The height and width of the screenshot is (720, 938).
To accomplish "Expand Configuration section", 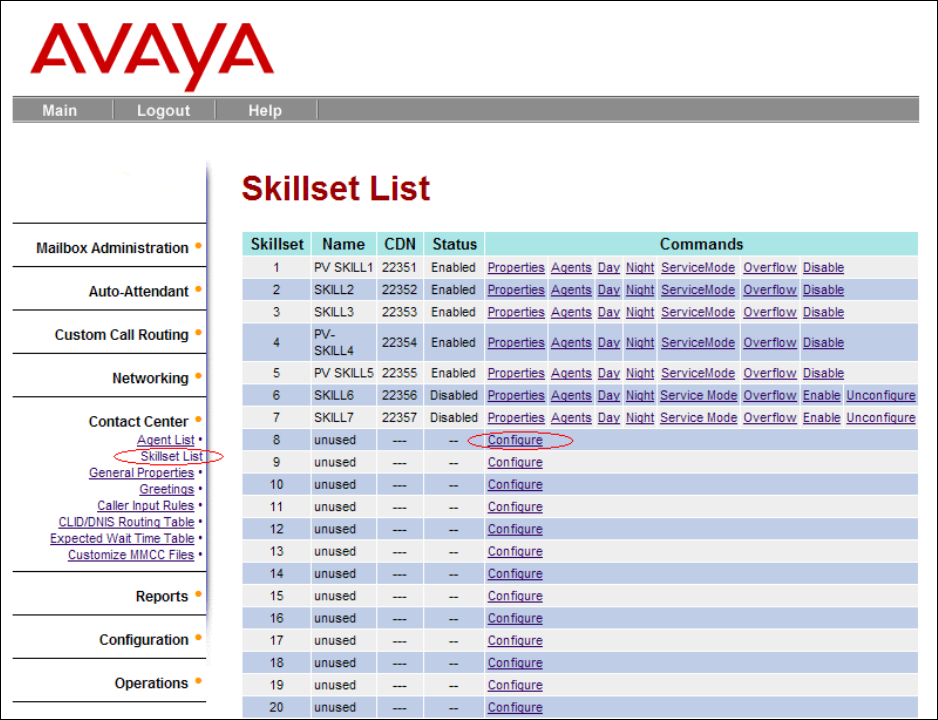I will click(144, 640).
